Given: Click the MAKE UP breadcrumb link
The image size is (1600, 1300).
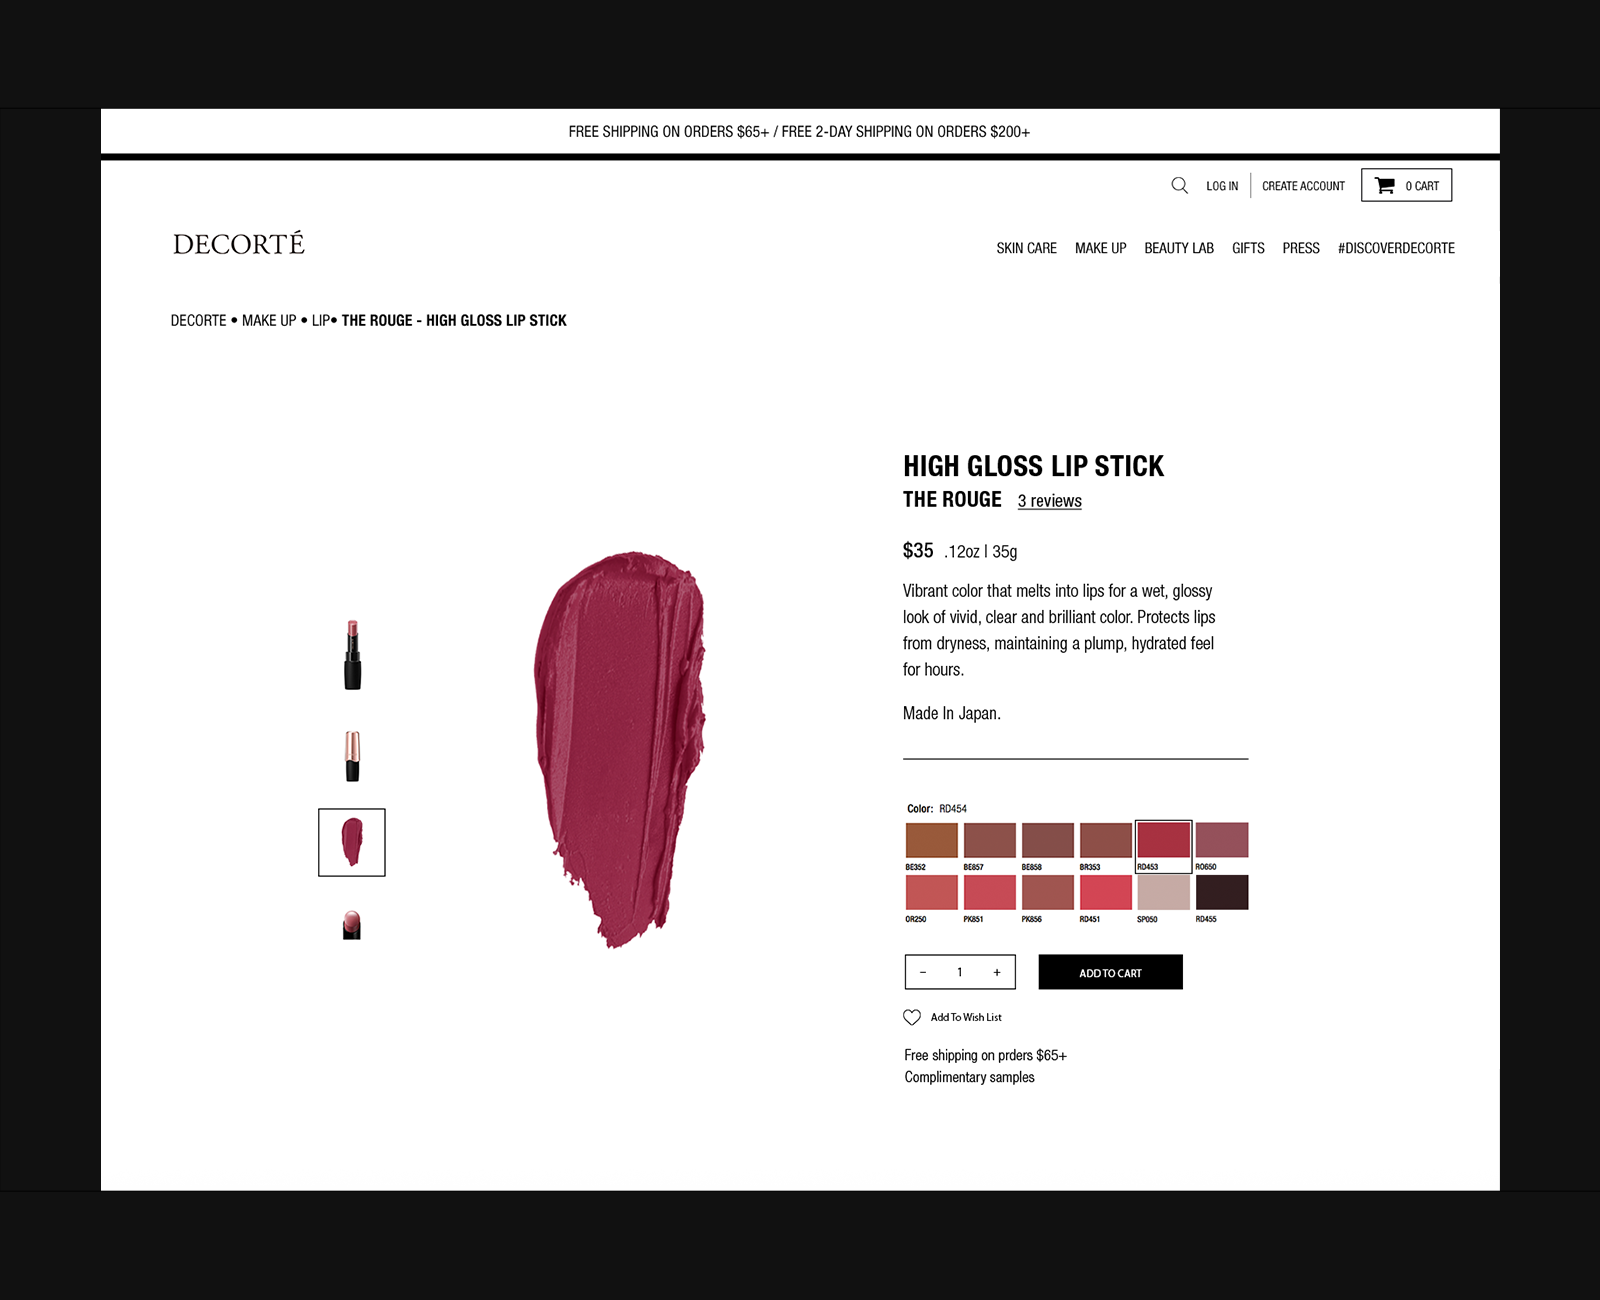Looking at the screenshot, I should (269, 320).
